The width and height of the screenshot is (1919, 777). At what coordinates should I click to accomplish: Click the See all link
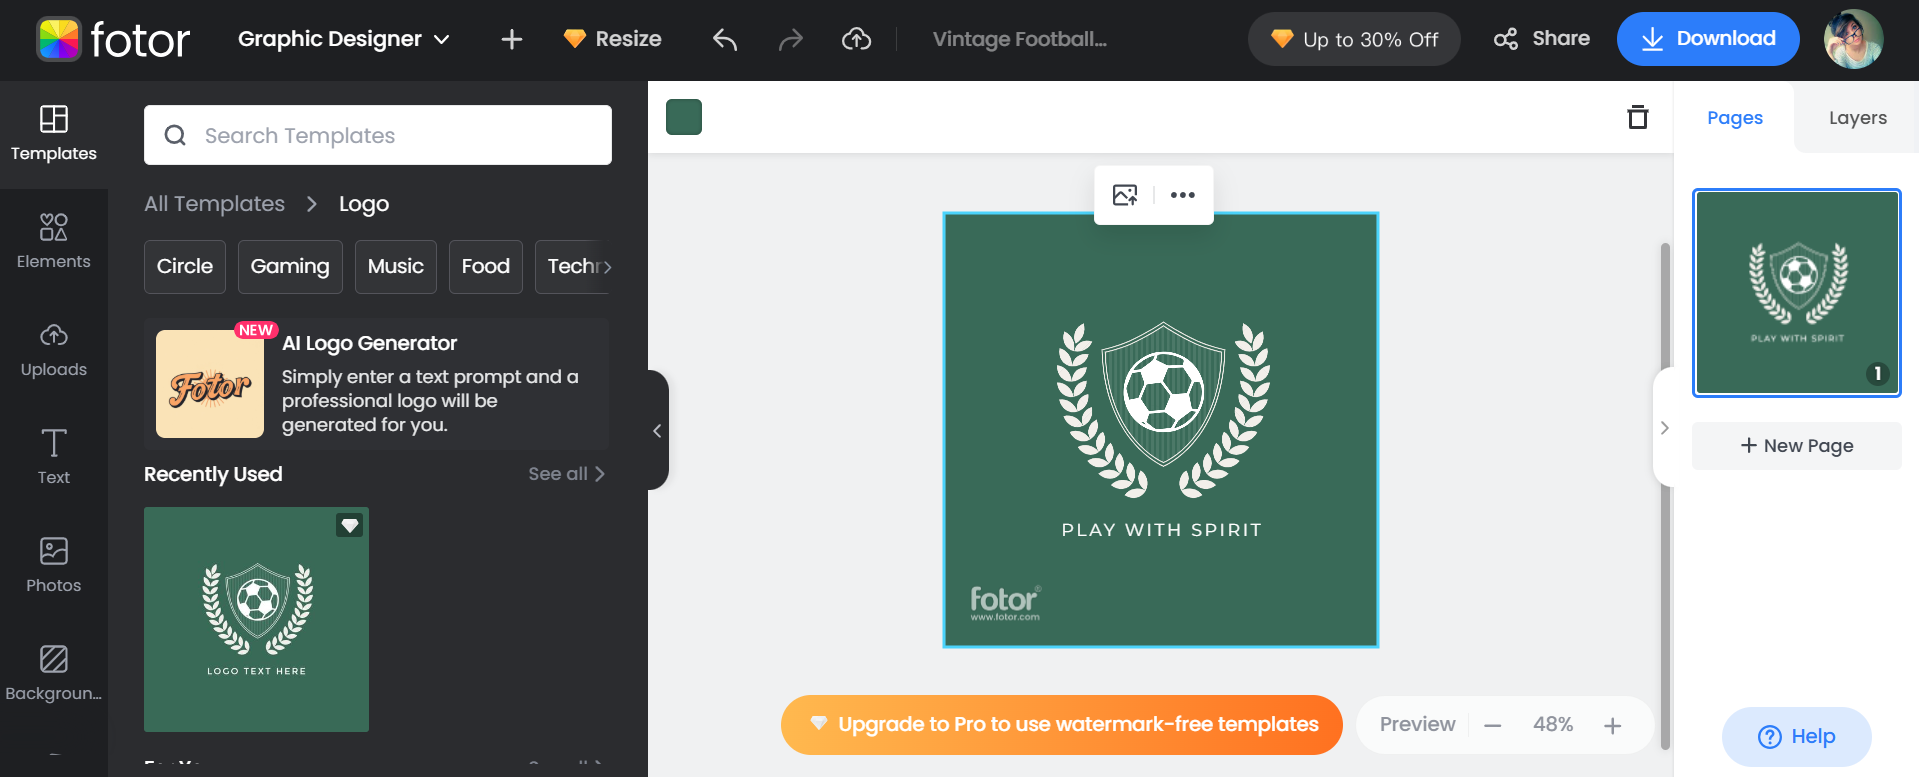tap(566, 474)
